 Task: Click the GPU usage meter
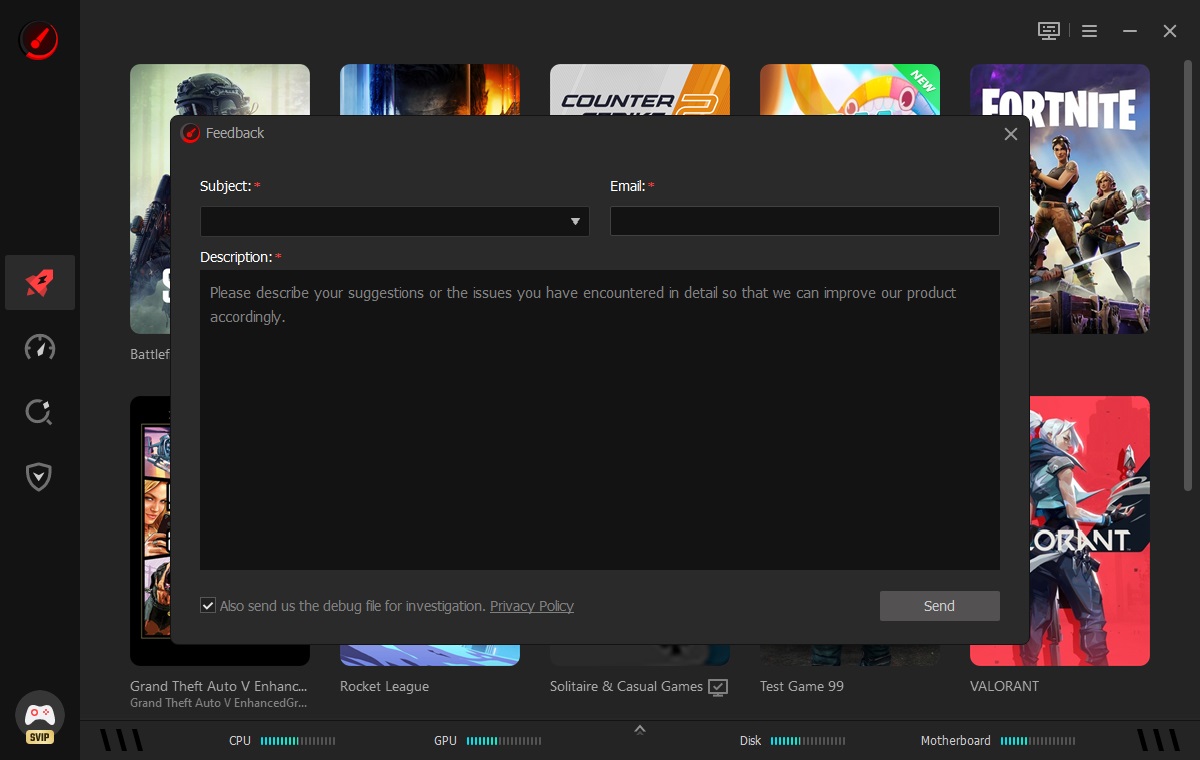[x=504, y=741]
